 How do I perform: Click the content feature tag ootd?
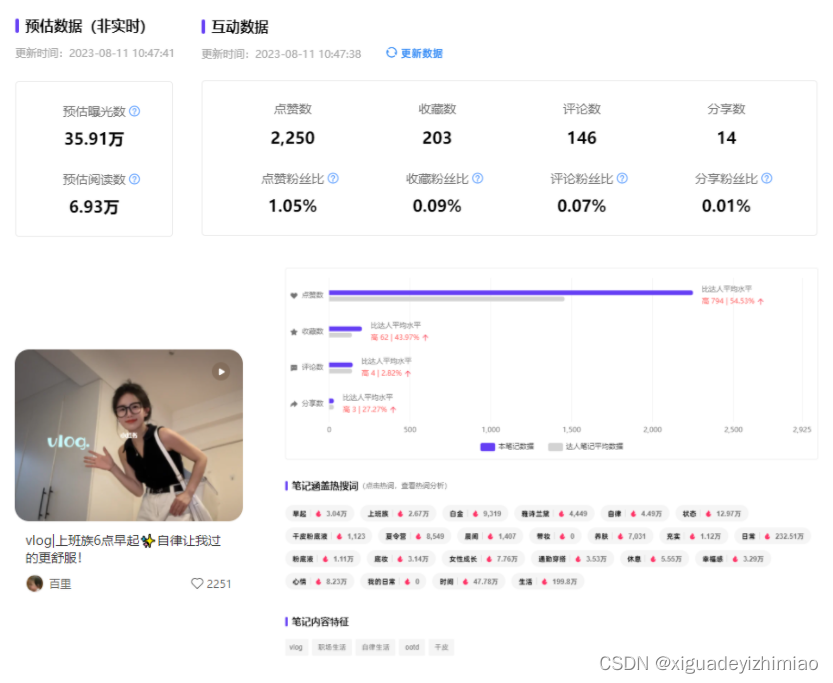[x=412, y=647]
